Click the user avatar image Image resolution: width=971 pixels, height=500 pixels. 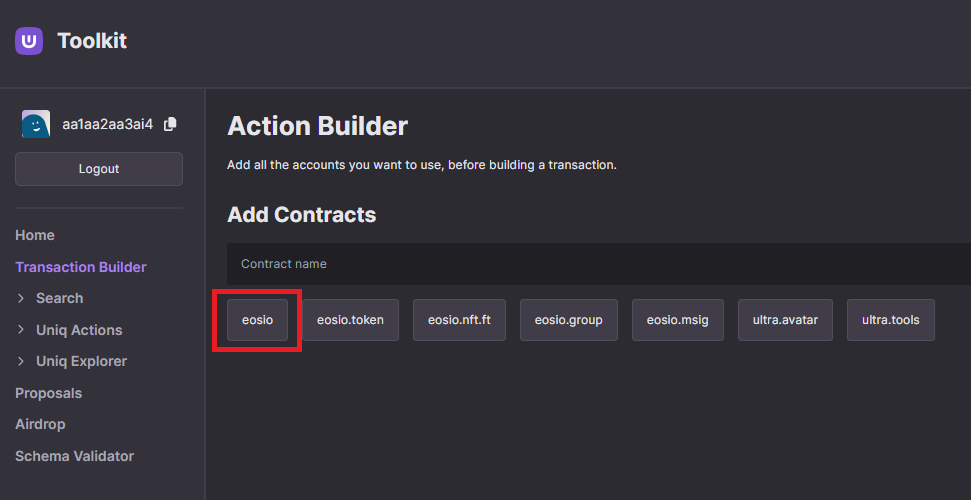click(36, 124)
